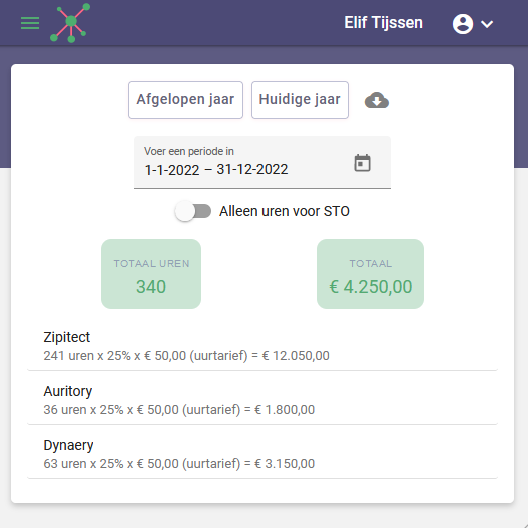Click the Zipitect calculation line
This screenshot has width=528, height=528.
click(186, 356)
